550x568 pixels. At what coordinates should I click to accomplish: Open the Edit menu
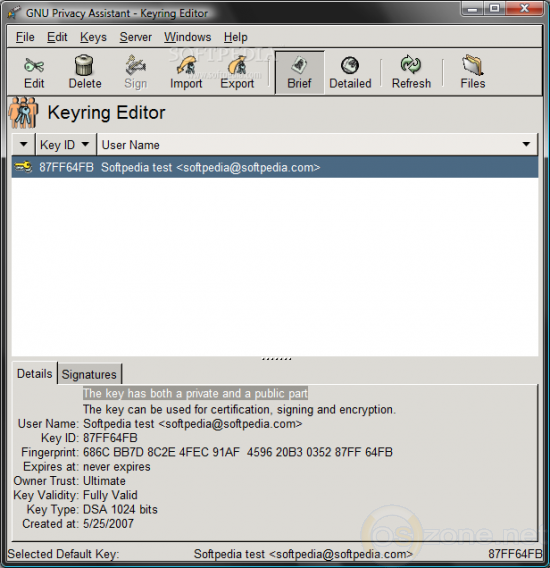[57, 37]
